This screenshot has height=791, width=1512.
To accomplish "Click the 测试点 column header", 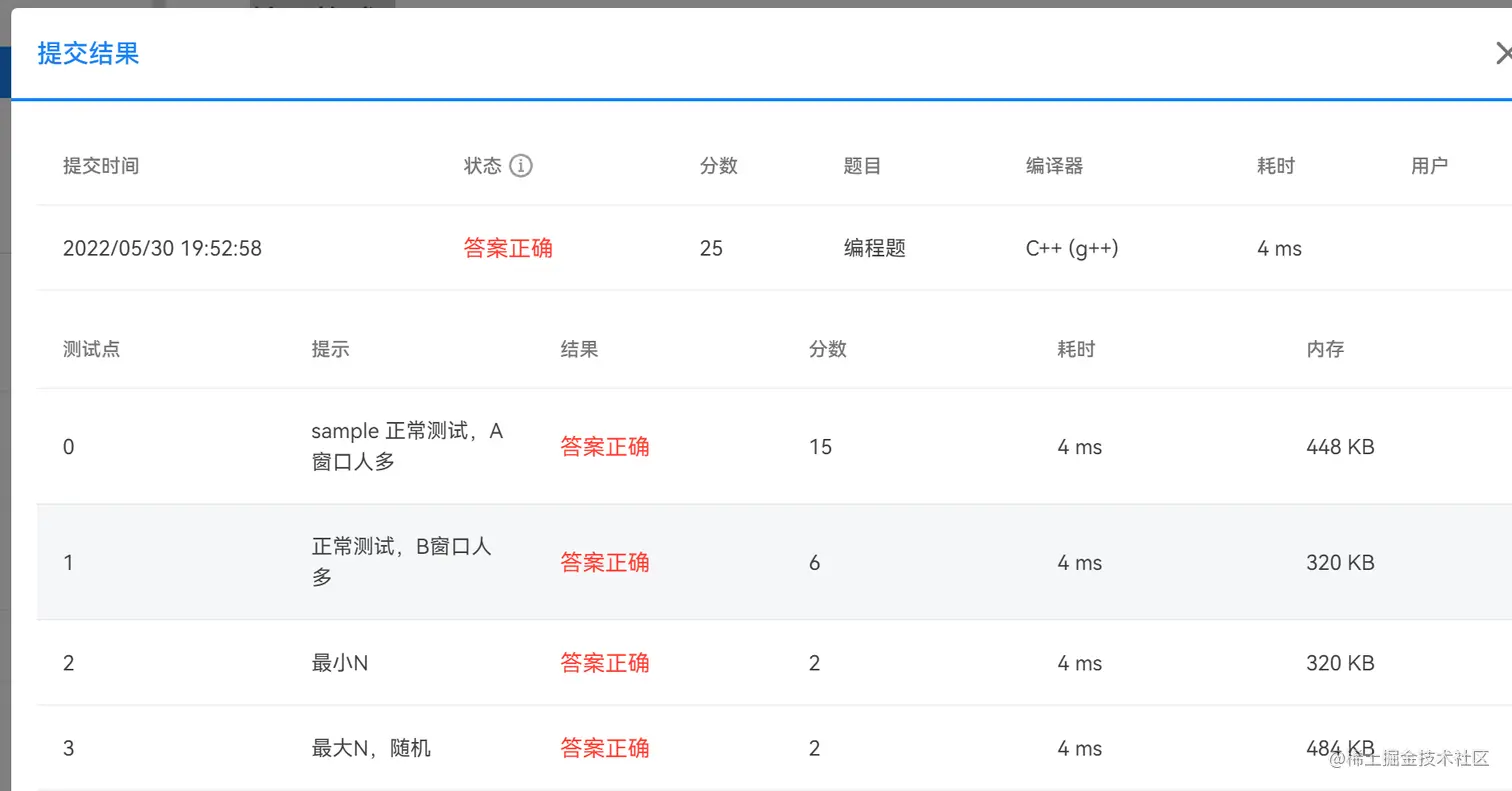I will coord(91,349).
